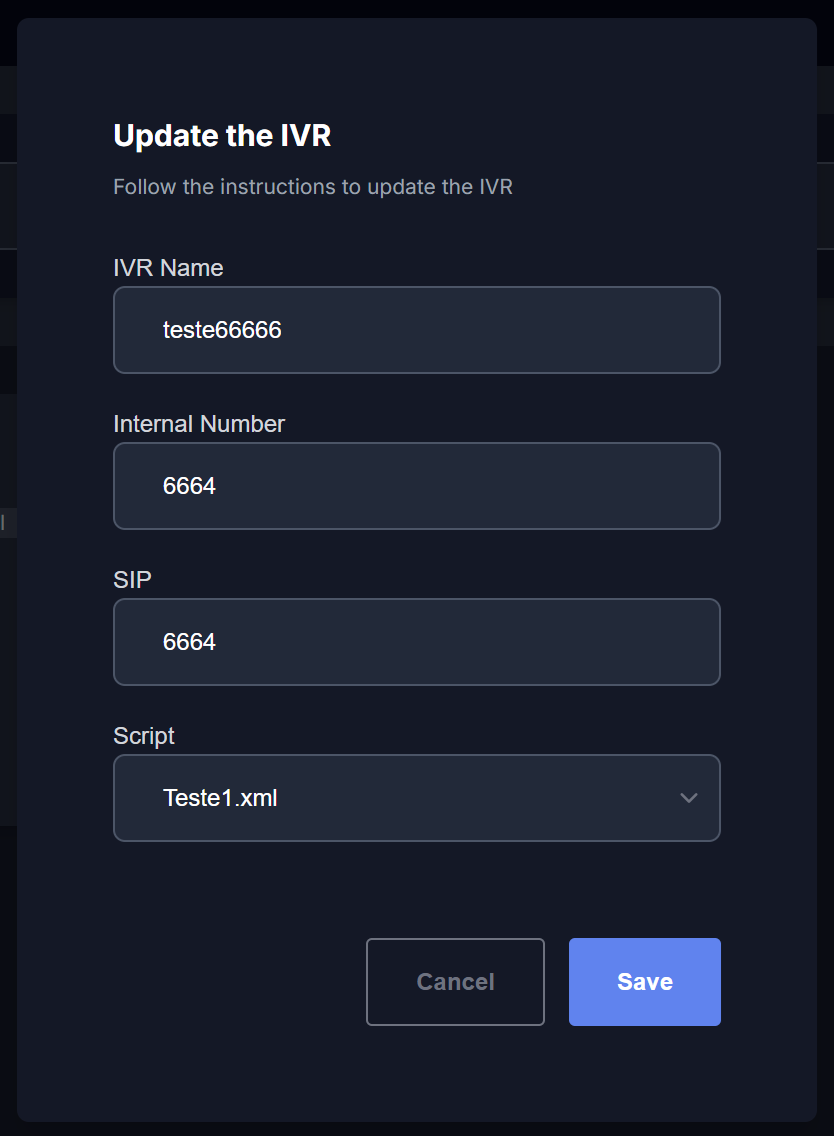Viewport: 834px width, 1136px height.
Task: Click the Teste1.xml selected script value
Action: pos(220,798)
